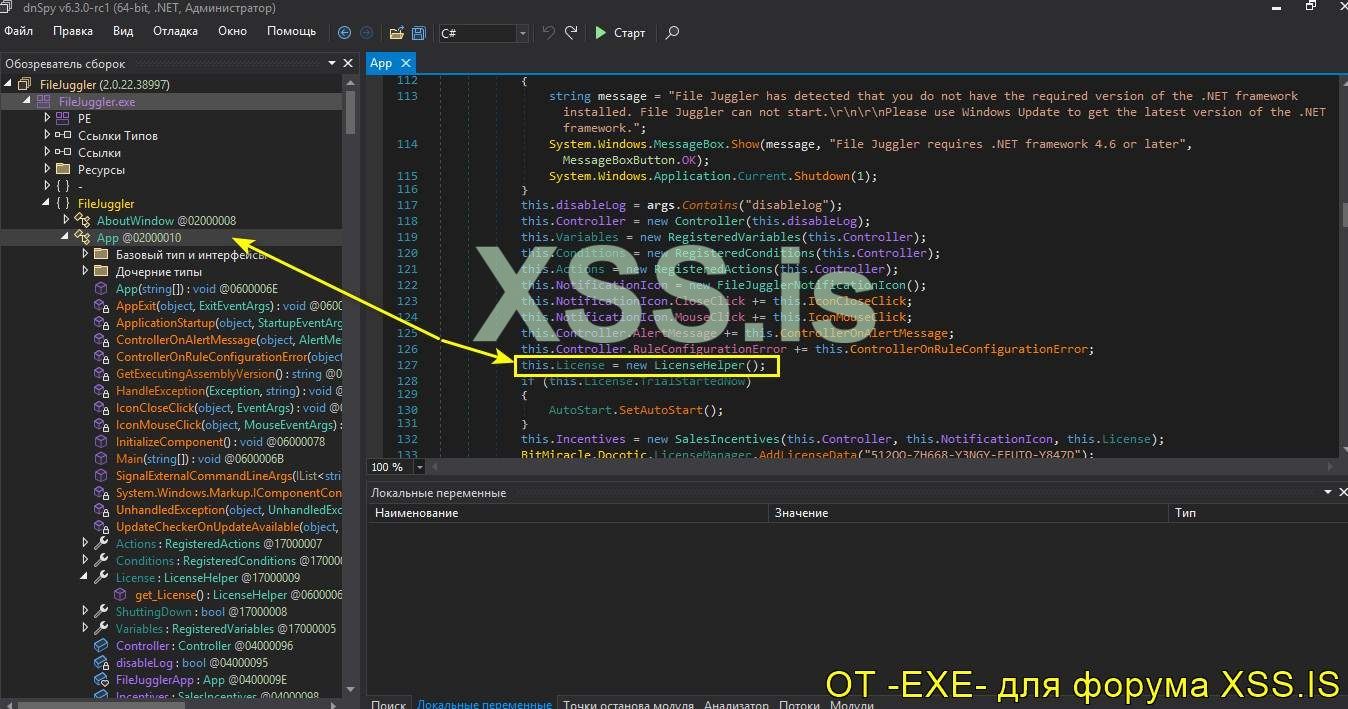The width and height of the screenshot is (1348, 709).
Task: Click the App class icon
Action: tap(82, 237)
